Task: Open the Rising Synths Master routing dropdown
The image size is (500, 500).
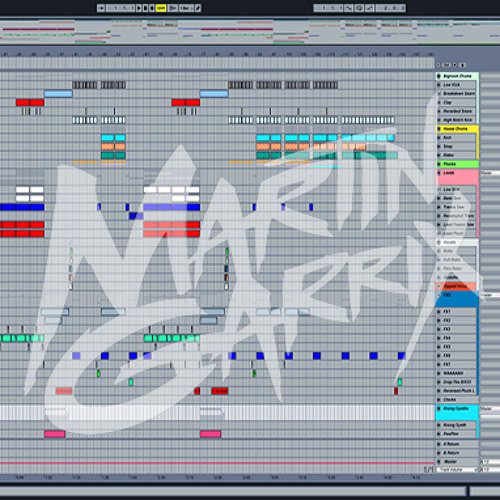Action: point(490,408)
